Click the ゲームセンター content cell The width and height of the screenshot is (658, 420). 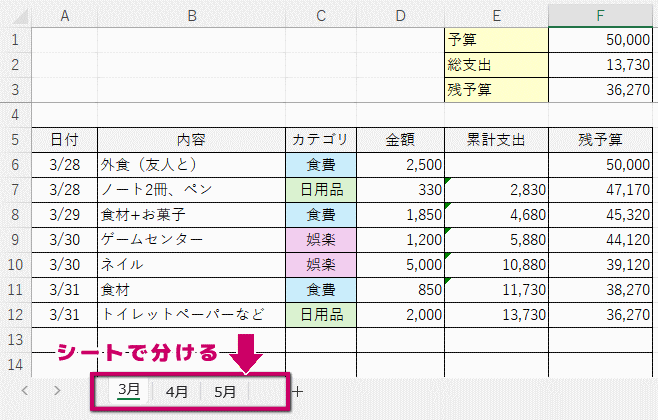click(192, 240)
